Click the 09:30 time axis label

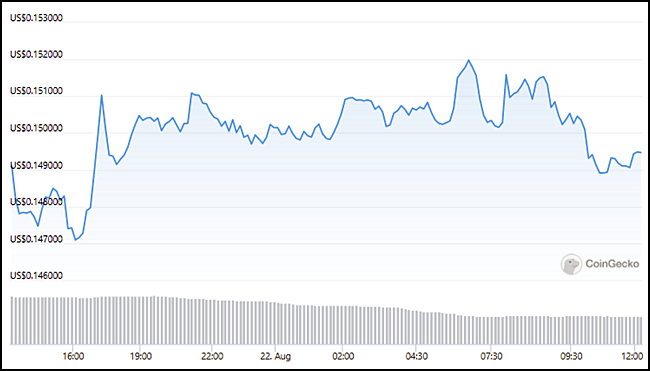570,356
